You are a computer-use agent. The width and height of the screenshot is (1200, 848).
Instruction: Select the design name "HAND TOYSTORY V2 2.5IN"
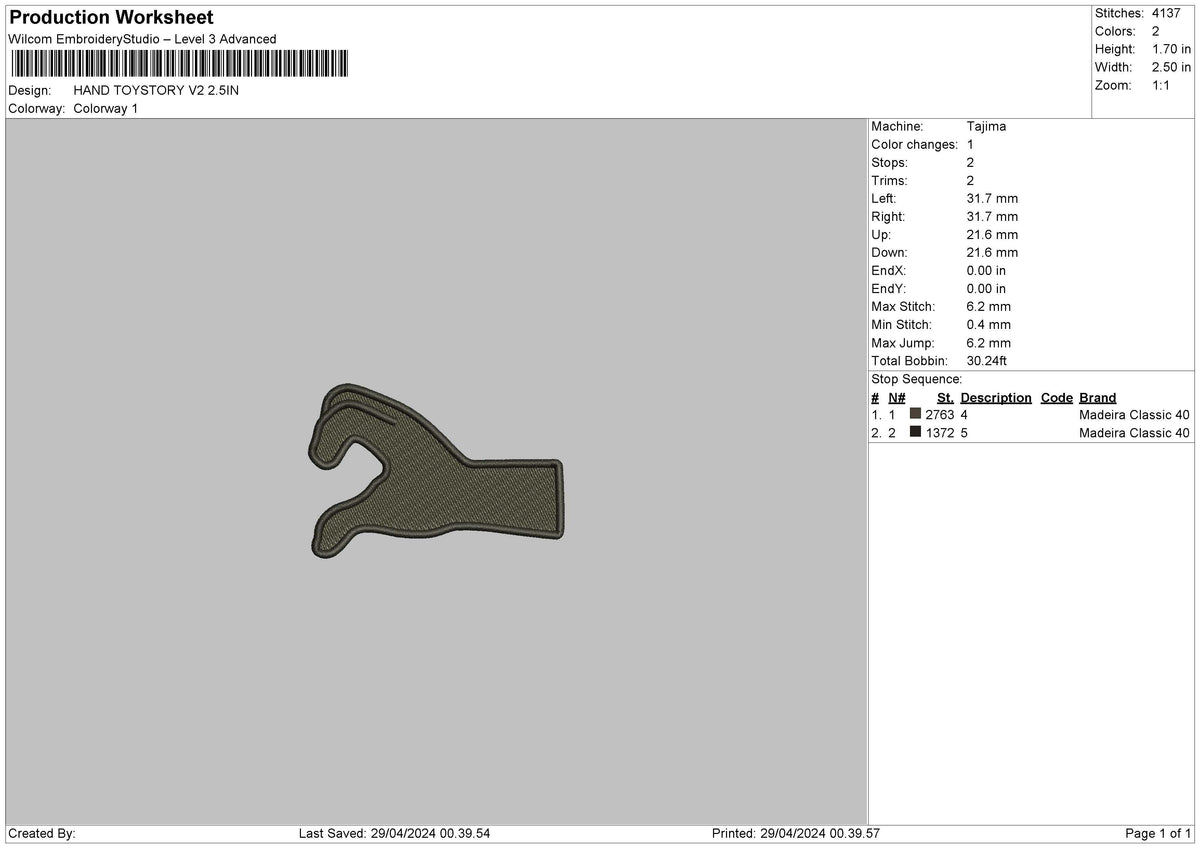[156, 90]
